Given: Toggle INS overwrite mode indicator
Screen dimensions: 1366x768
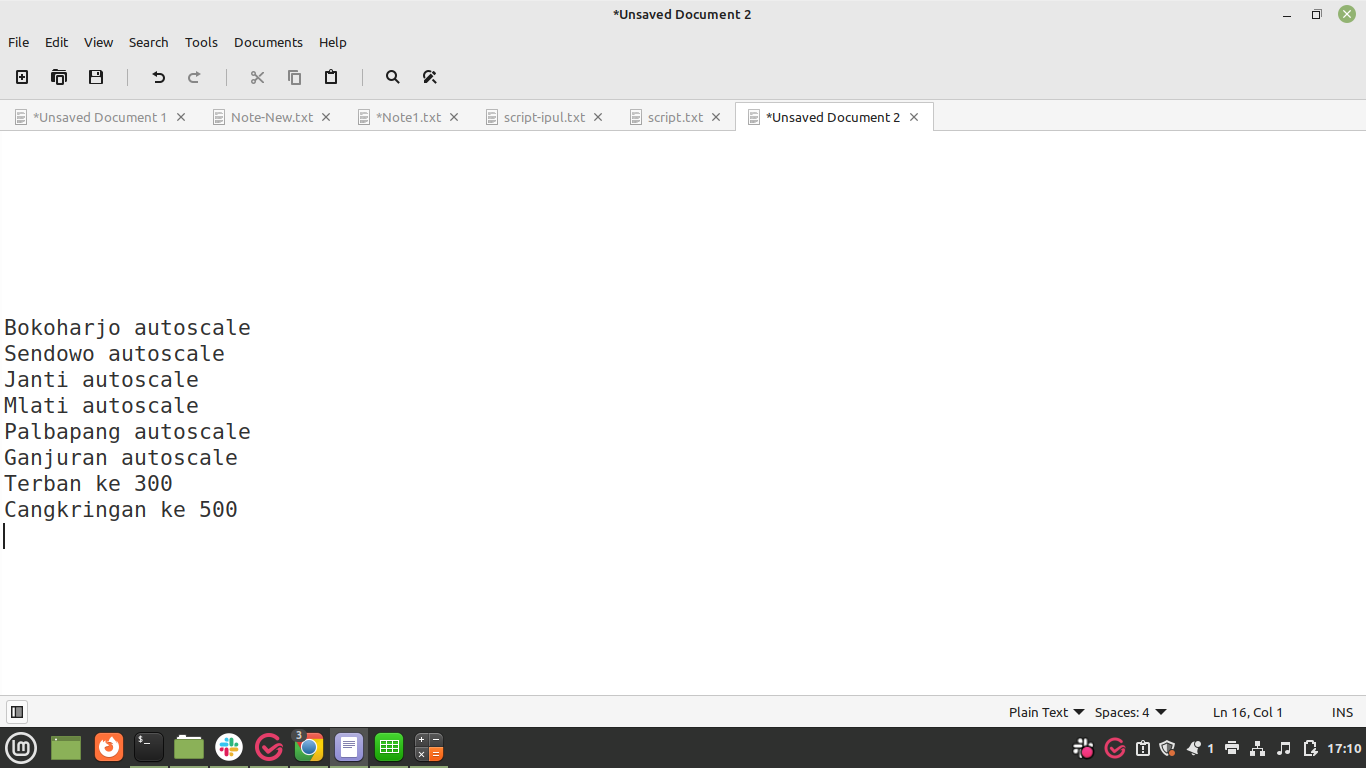Looking at the screenshot, I should (x=1342, y=712).
